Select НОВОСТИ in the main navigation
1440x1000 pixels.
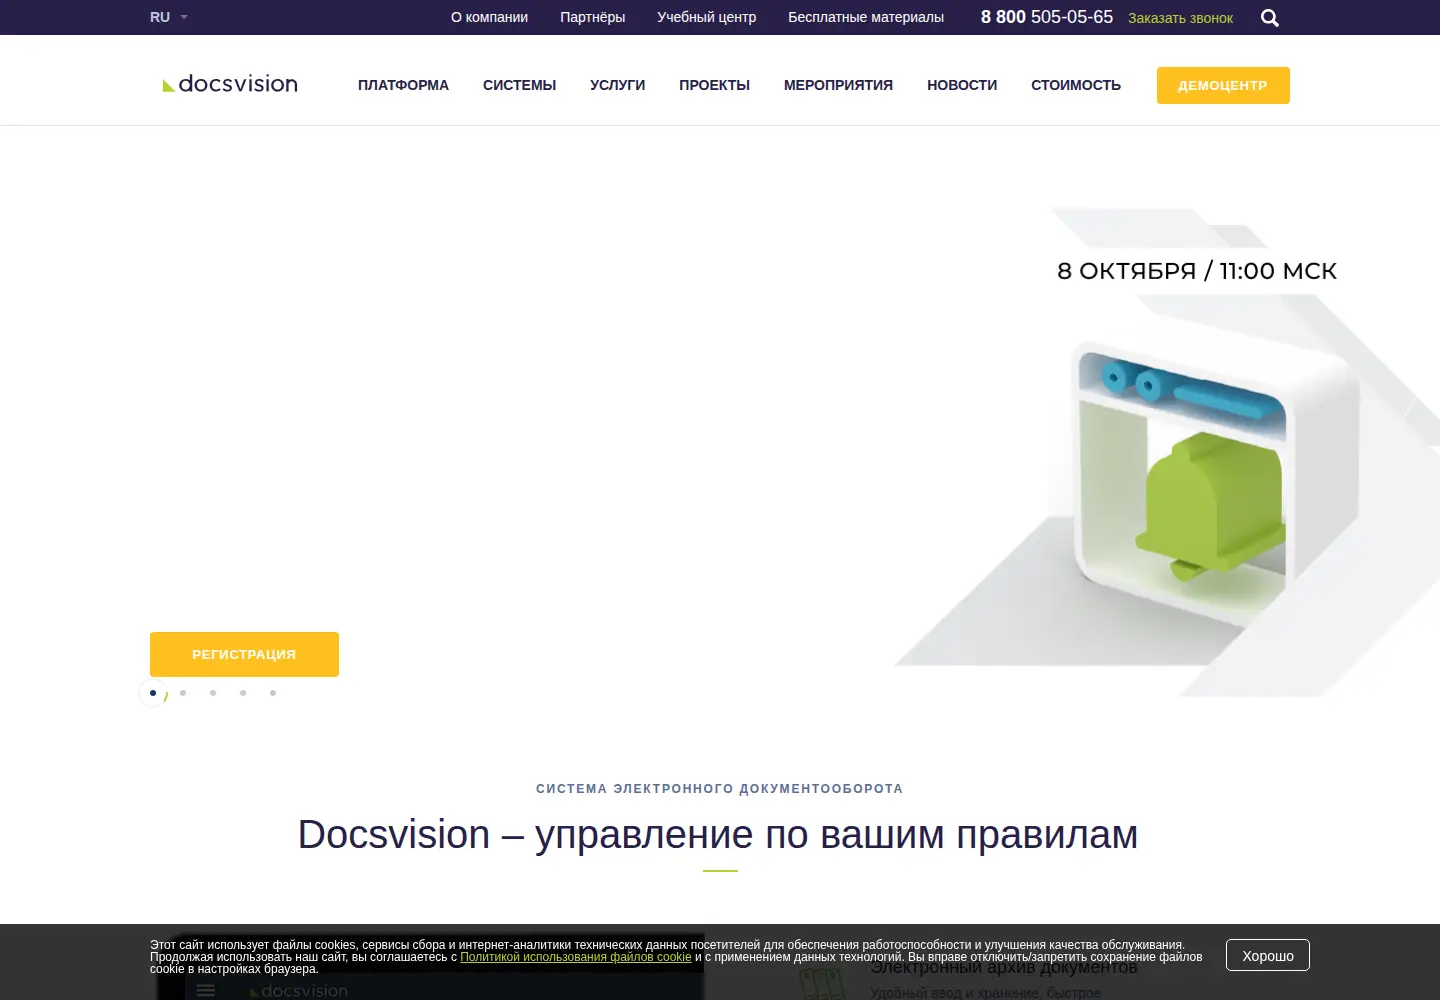(962, 85)
